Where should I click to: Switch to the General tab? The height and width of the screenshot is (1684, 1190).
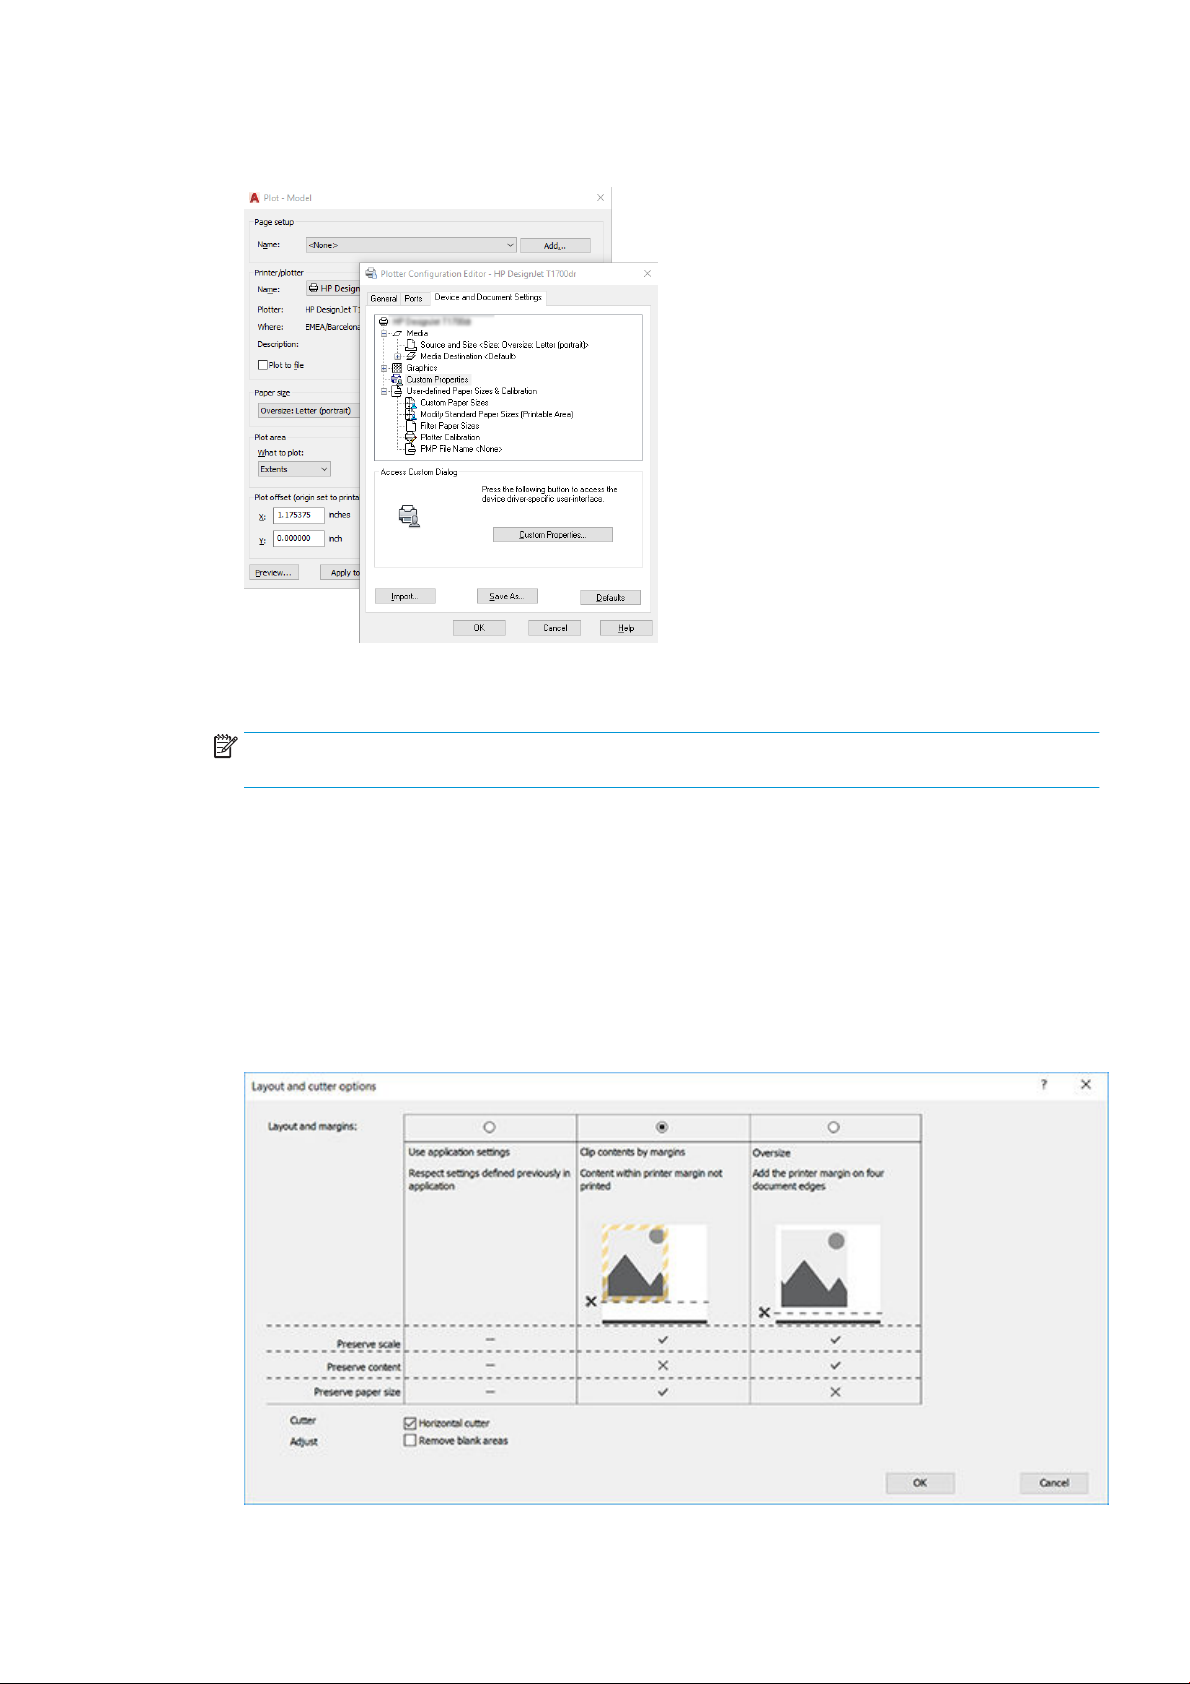pos(384,299)
